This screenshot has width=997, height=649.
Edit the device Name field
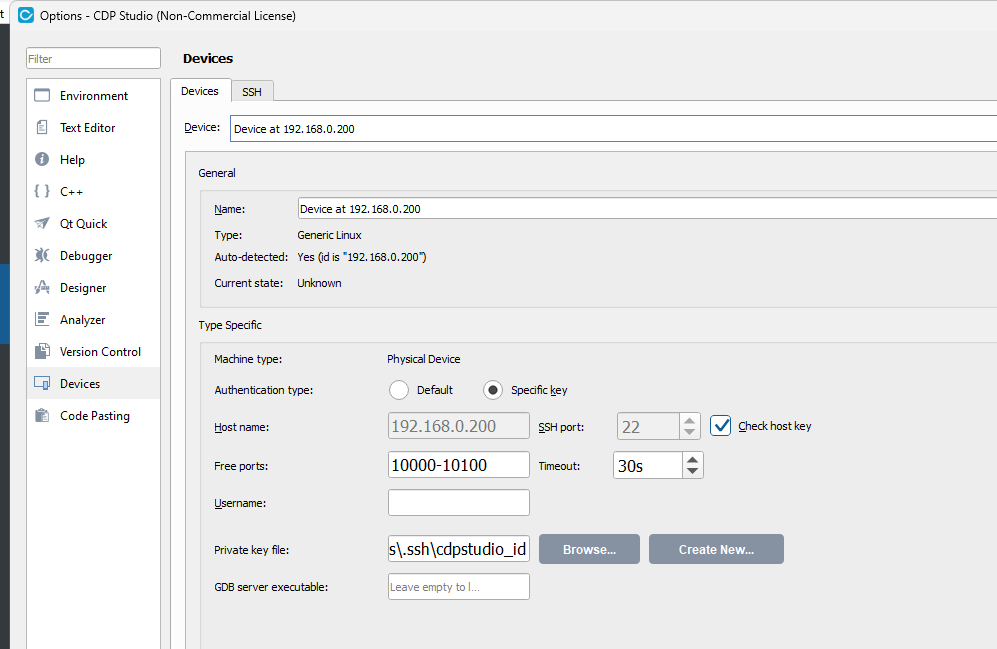tap(647, 208)
